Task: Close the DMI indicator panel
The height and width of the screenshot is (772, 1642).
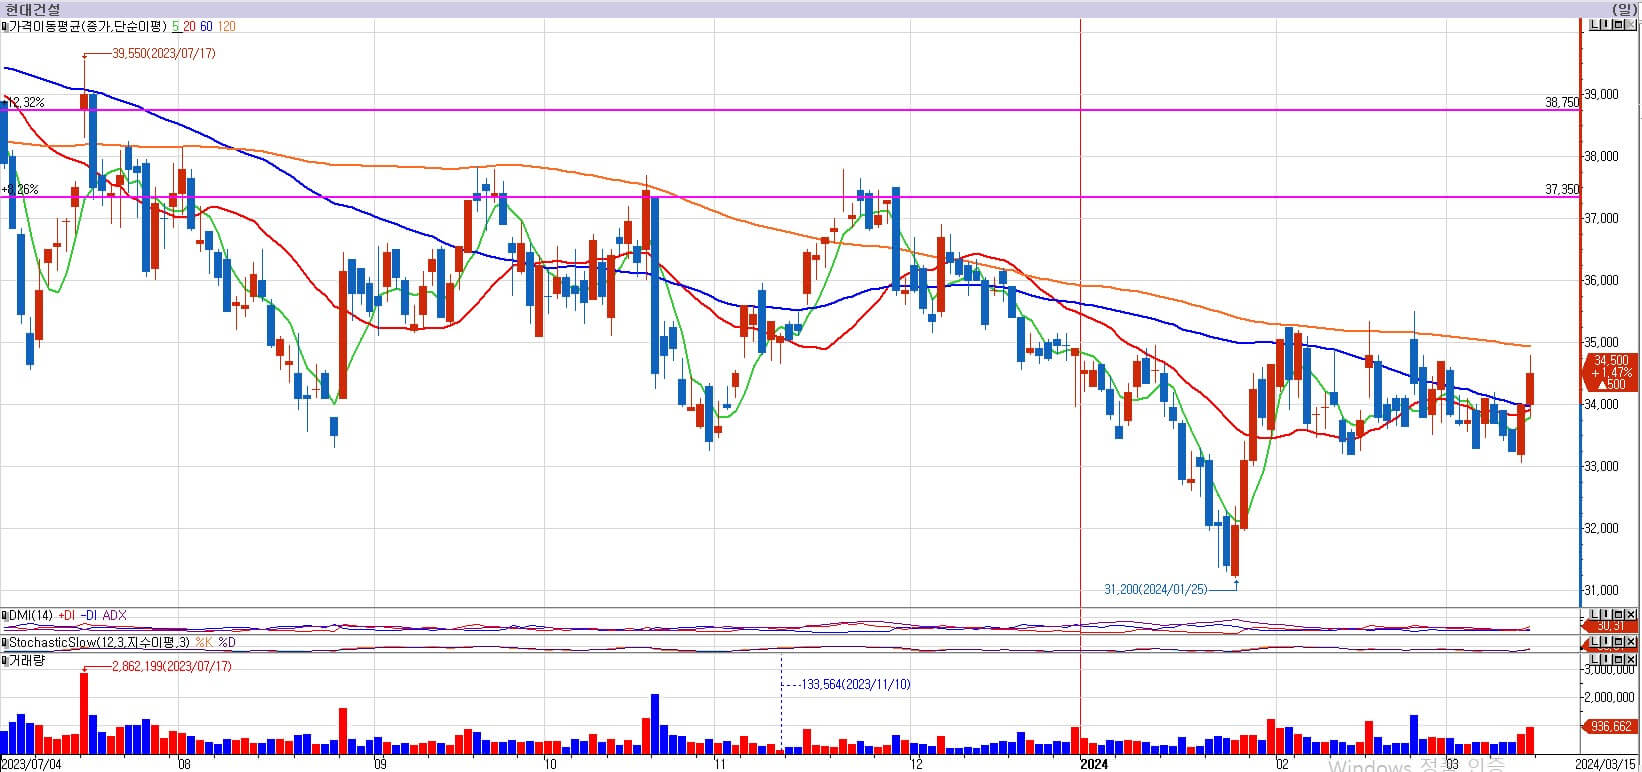Action: (x=1630, y=614)
